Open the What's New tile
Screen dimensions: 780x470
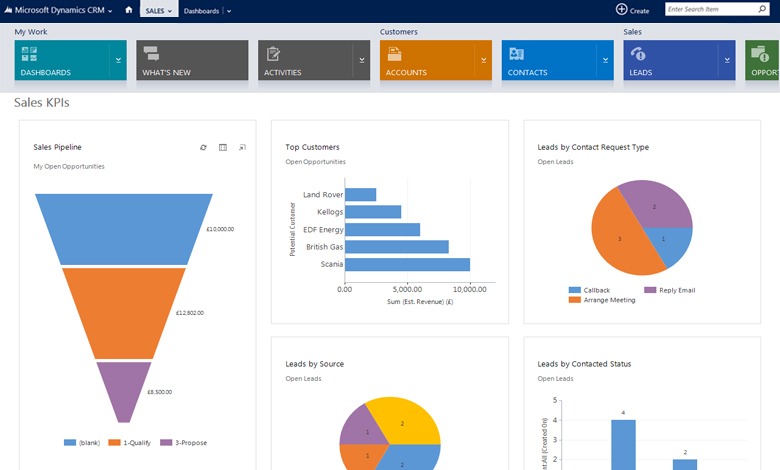click(x=191, y=60)
